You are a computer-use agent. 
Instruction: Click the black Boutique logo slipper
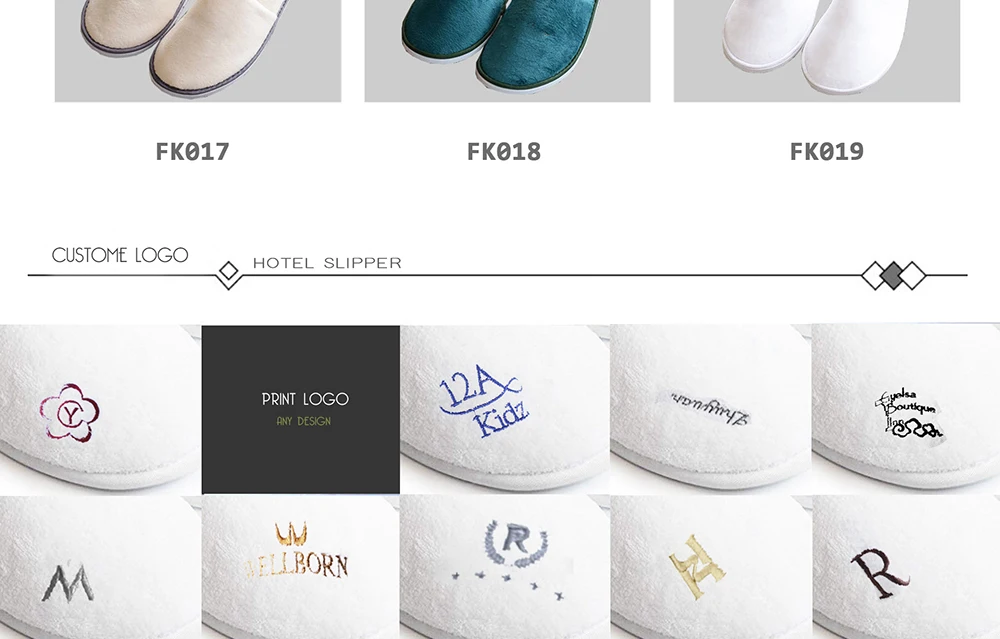pyautogui.click(x=906, y=408)
